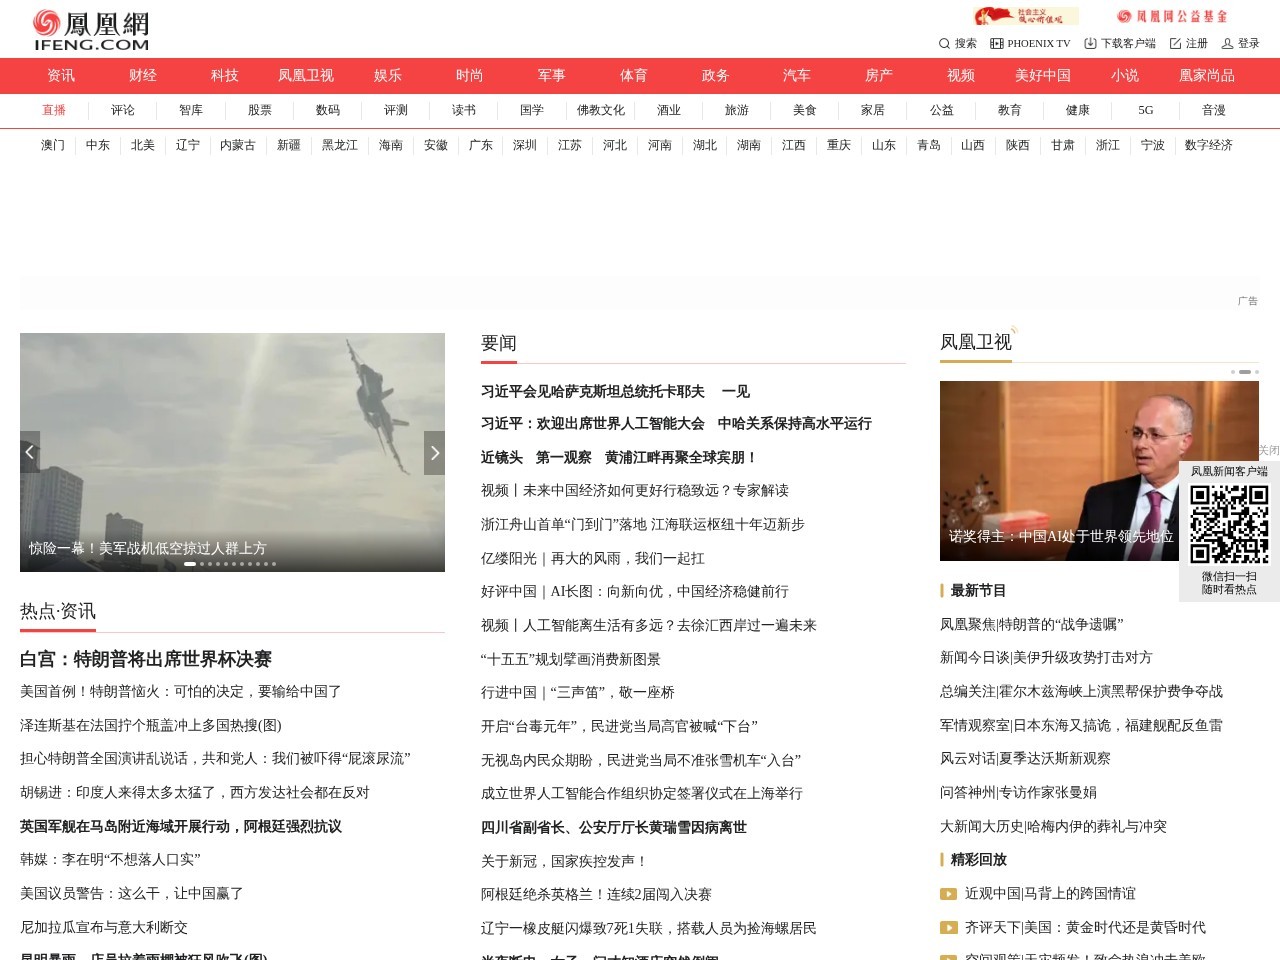Click the ifeng.com phoenix logo
Image resolution: width=1280 pixels, height=960 pixels.
click(x=91, y=30)
